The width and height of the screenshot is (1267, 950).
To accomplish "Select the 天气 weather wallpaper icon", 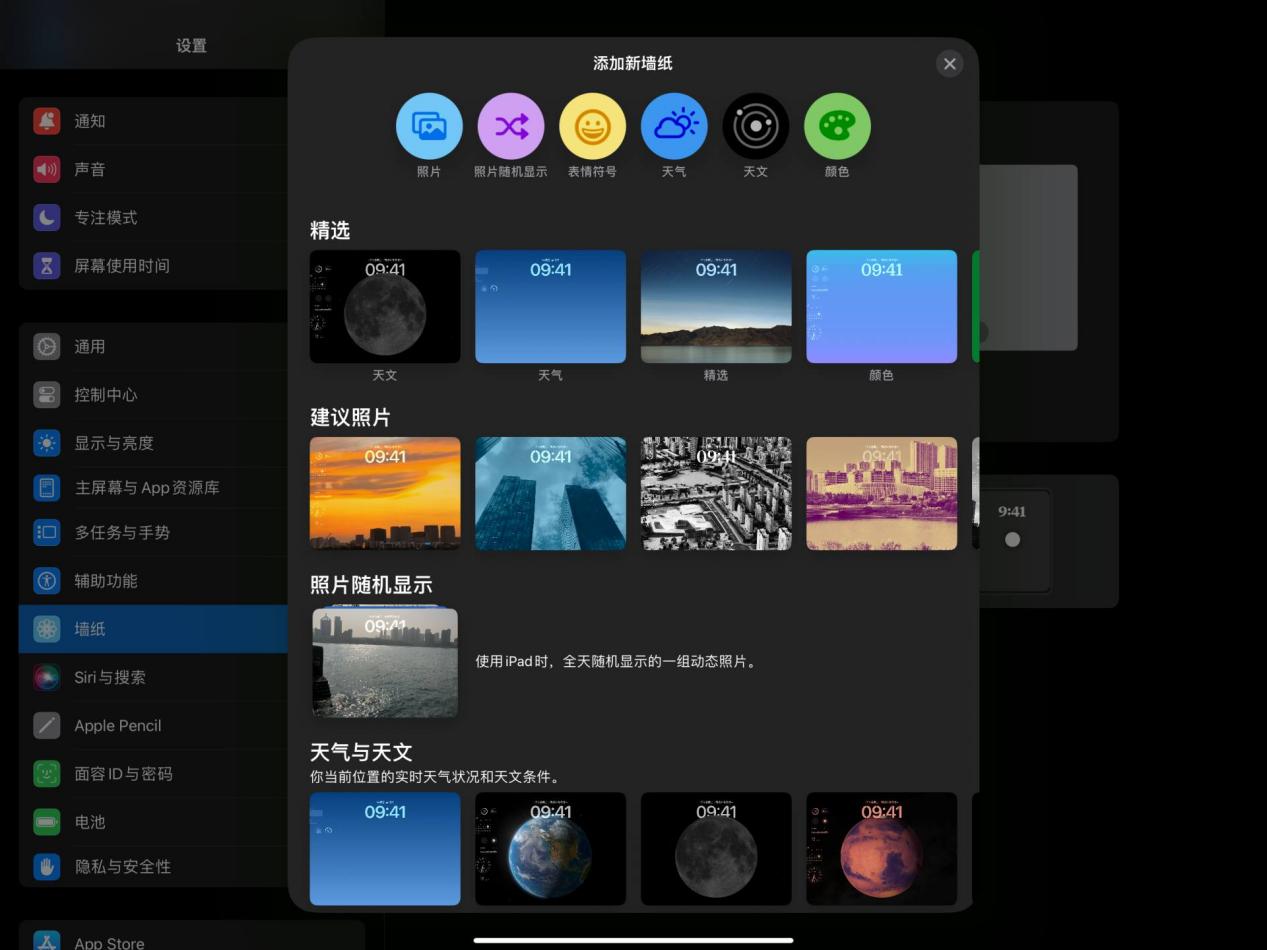I will tap(674, 125).
